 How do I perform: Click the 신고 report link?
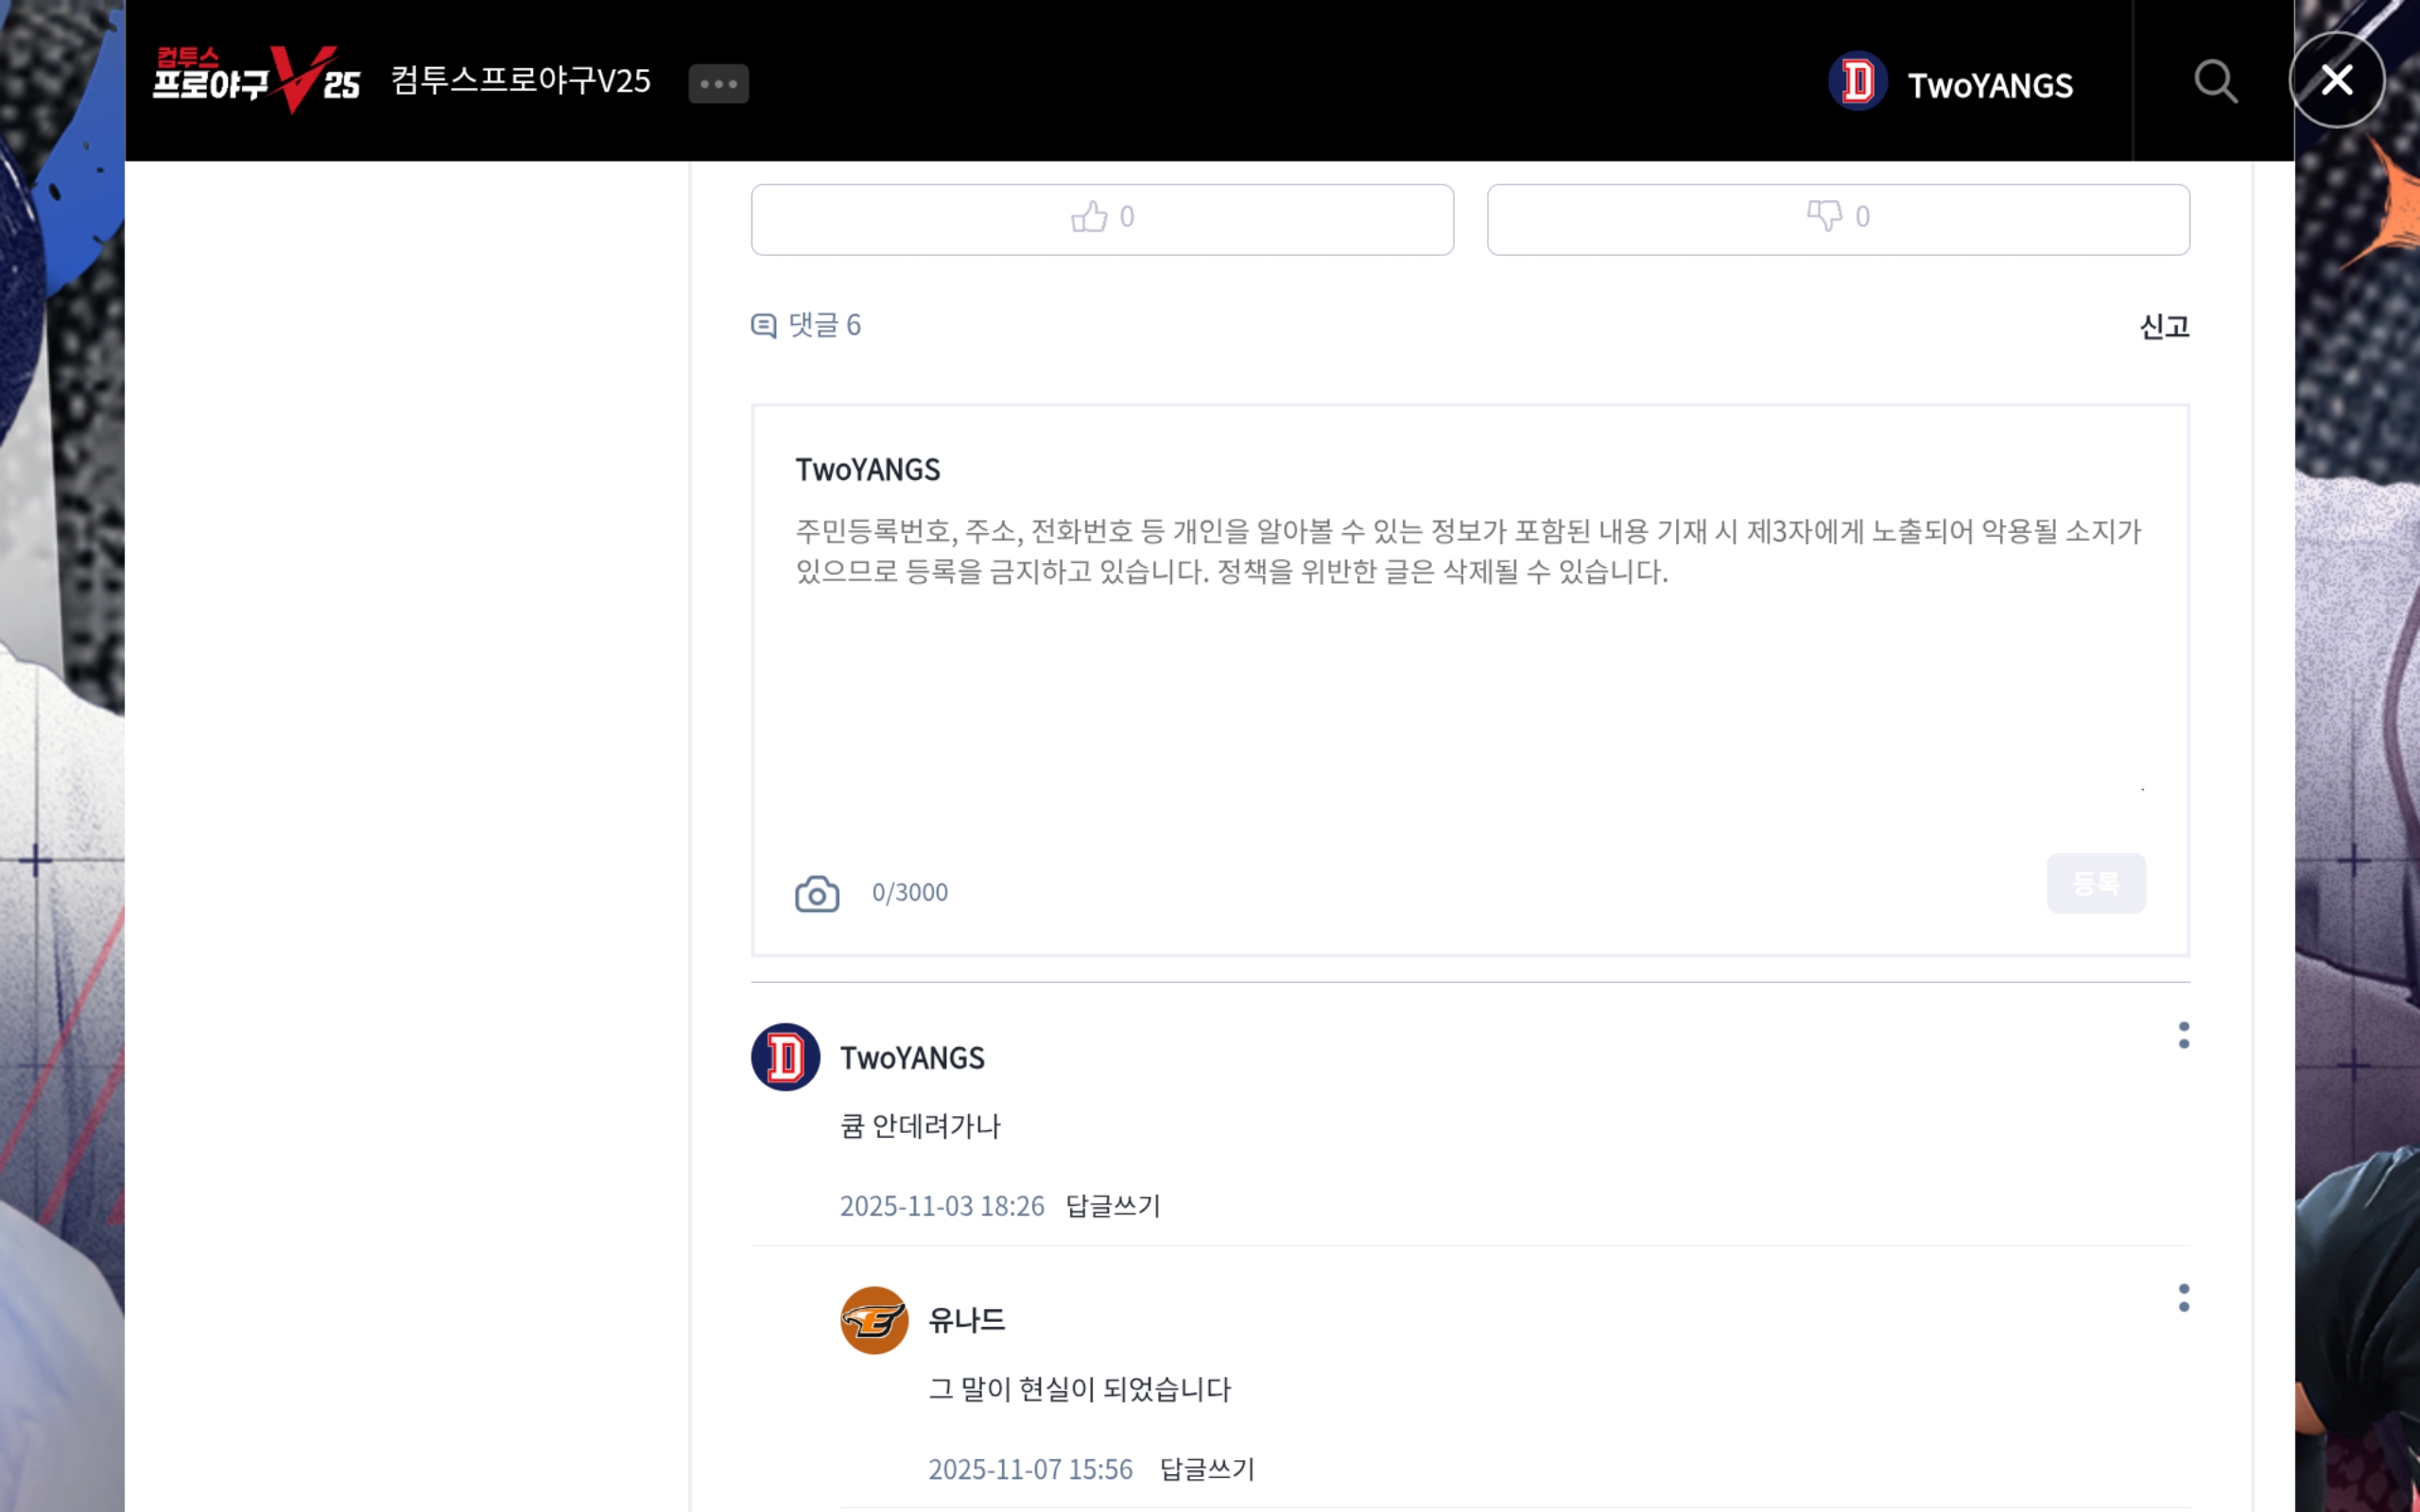pyautogui.click(x=2163, y=326)
